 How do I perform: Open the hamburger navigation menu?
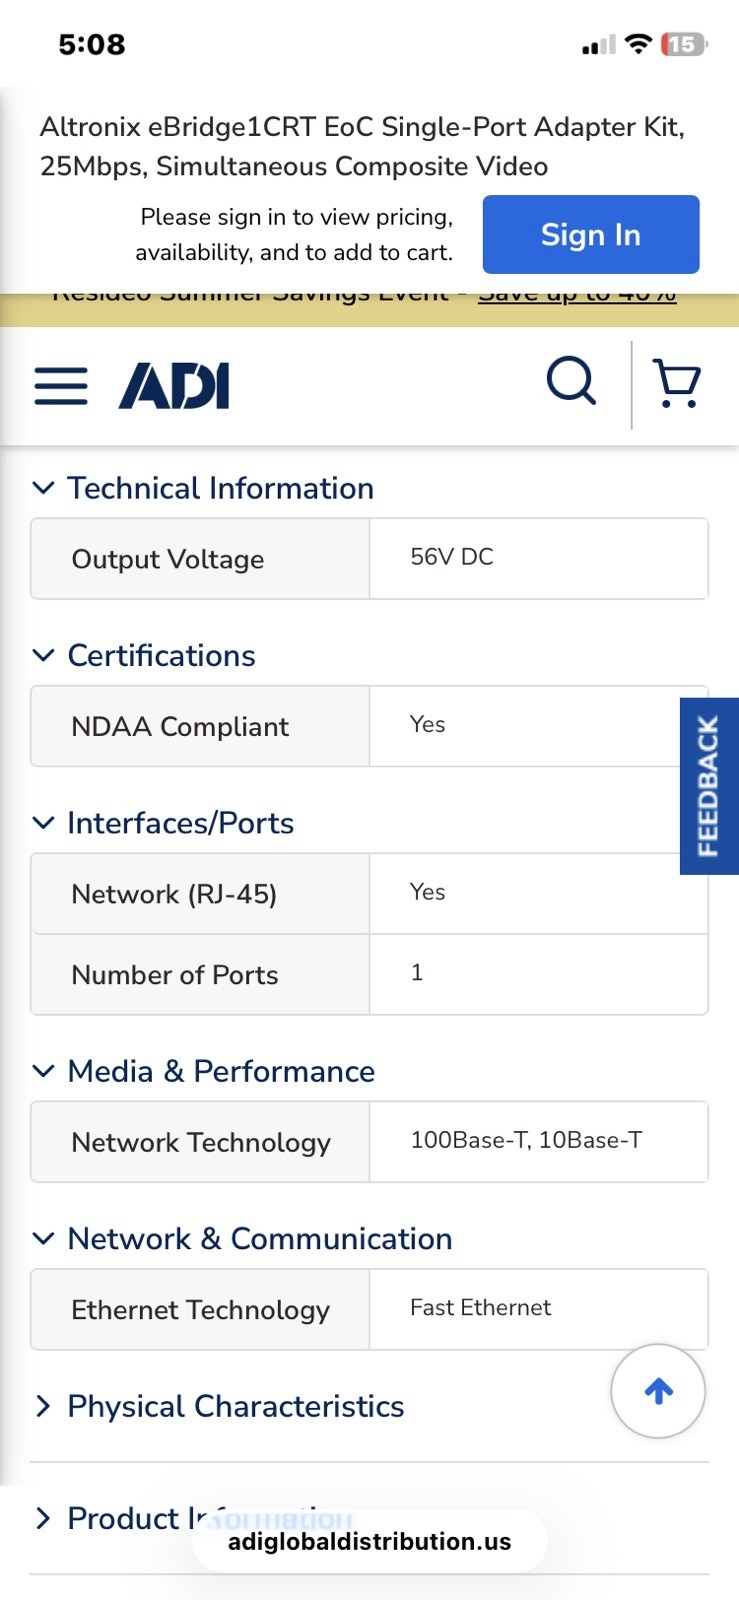click(x=61, y=386)
